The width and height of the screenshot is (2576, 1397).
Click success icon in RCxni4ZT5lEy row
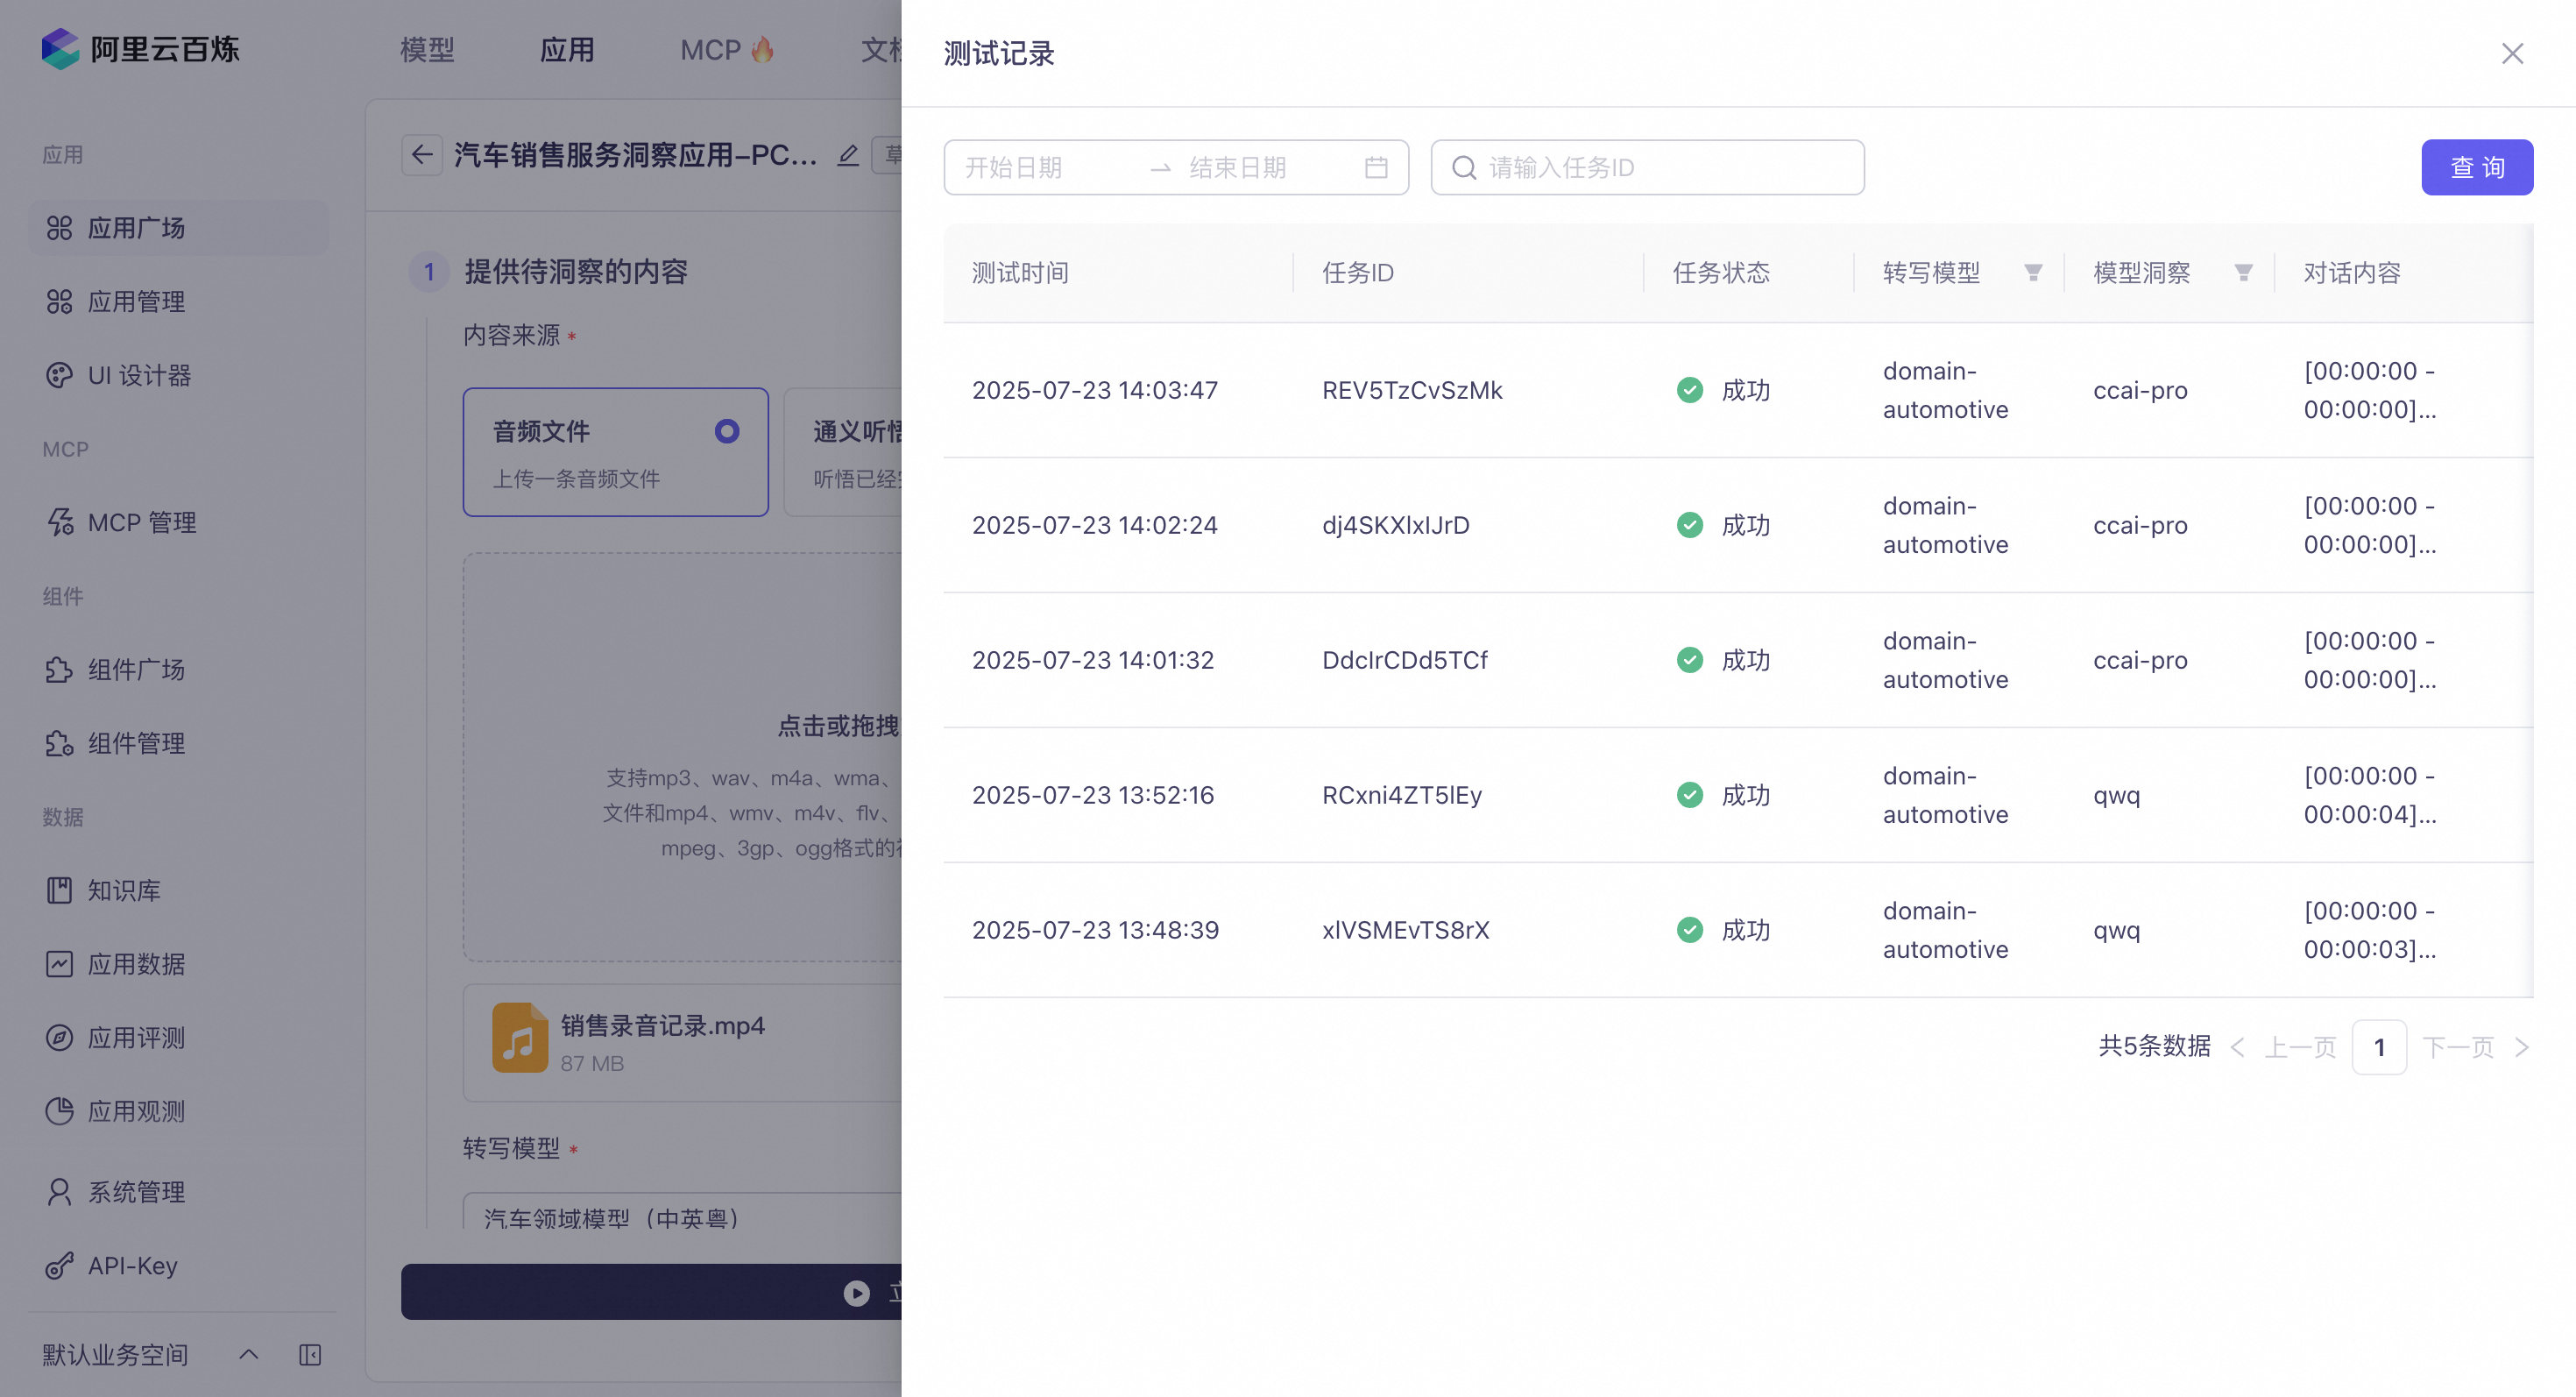(x=1689, y=795)
